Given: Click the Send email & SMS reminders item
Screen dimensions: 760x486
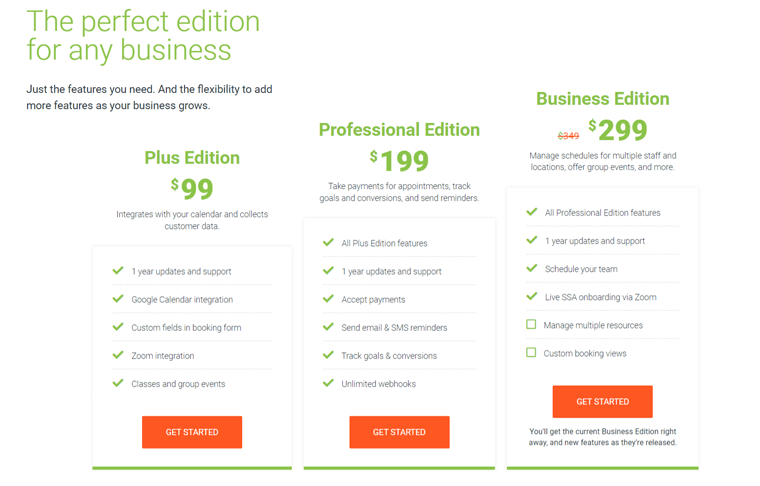Looking at the screenshot, I should click(394, 328).
